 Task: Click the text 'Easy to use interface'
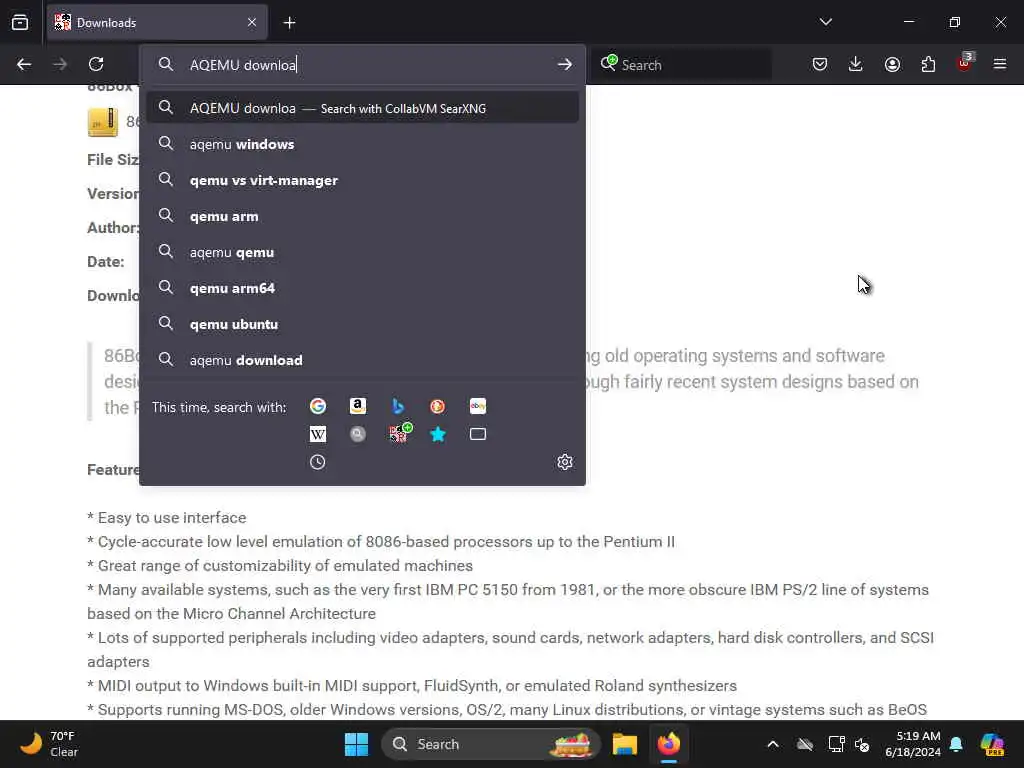(x=172, y=518)
